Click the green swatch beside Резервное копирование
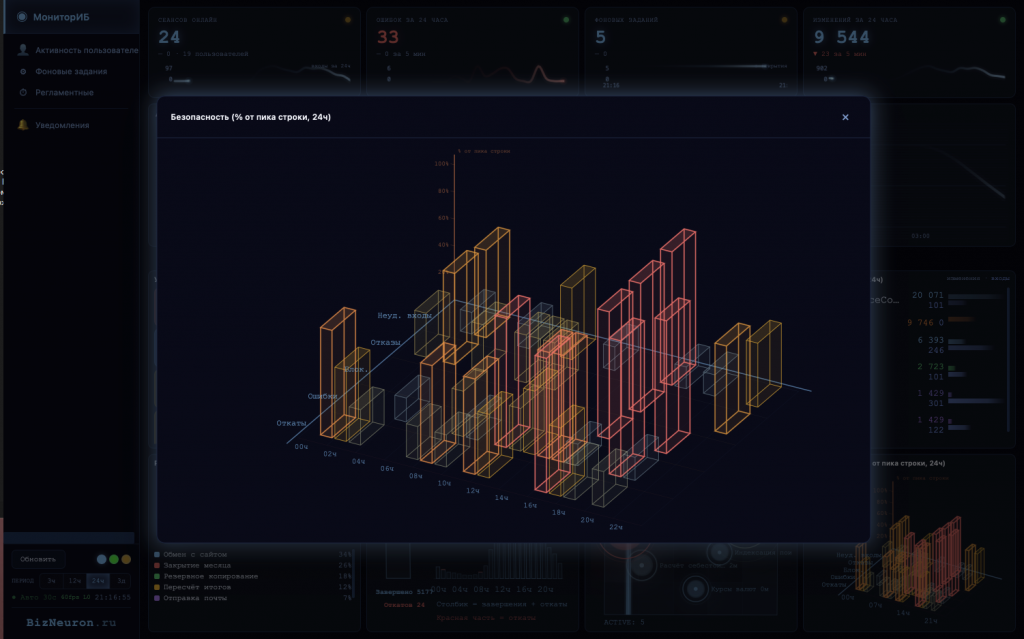1024x639 pixels. [157, 576]
